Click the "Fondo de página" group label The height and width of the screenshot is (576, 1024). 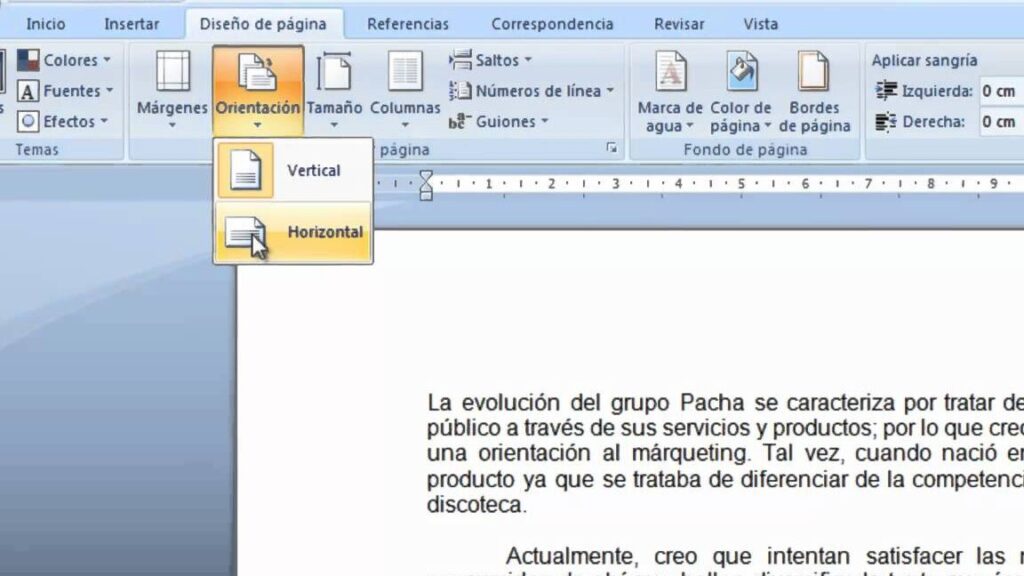(745, 150)
